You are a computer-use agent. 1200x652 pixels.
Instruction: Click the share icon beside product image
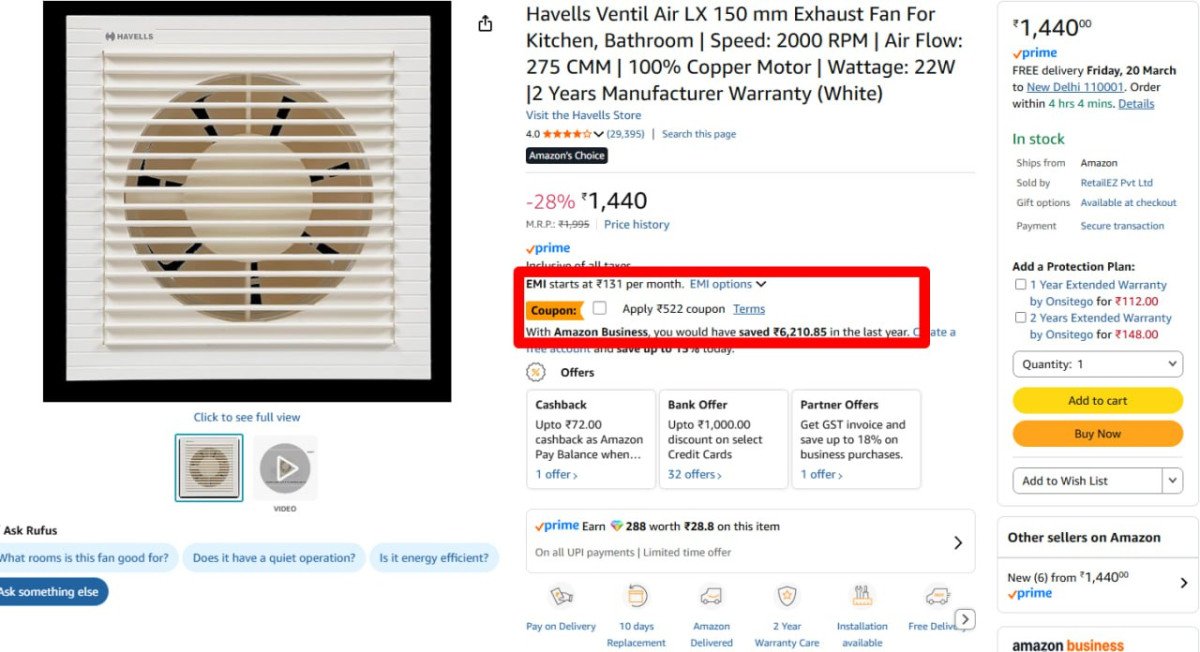(x=485, y=24)
